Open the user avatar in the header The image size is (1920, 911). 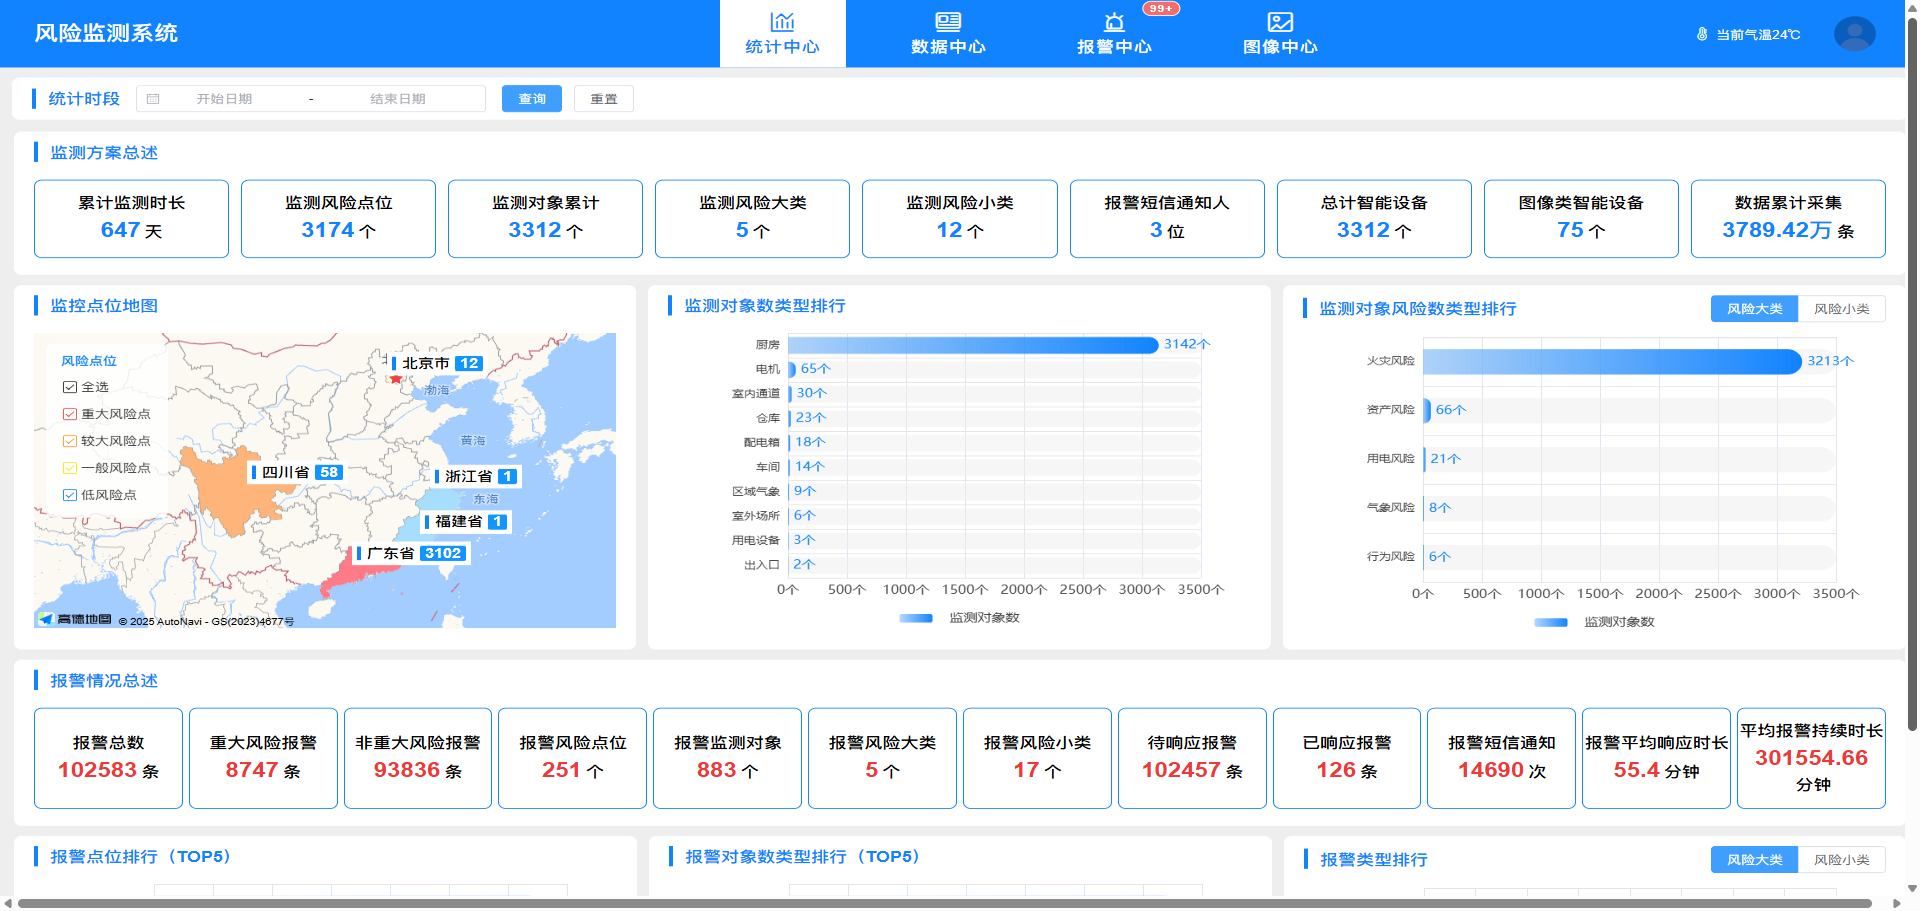click(x=1854, y=34)
